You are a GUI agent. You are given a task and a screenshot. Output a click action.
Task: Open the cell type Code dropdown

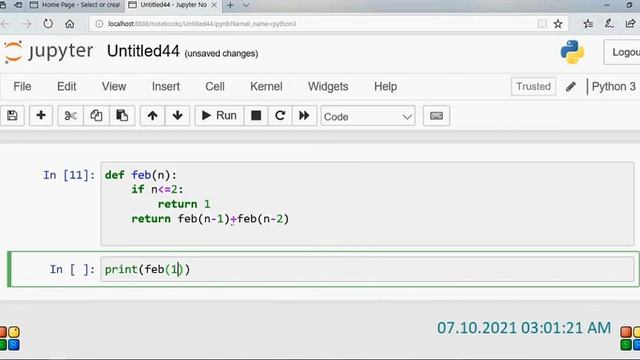pyautogui.click(x=368, y=116)
